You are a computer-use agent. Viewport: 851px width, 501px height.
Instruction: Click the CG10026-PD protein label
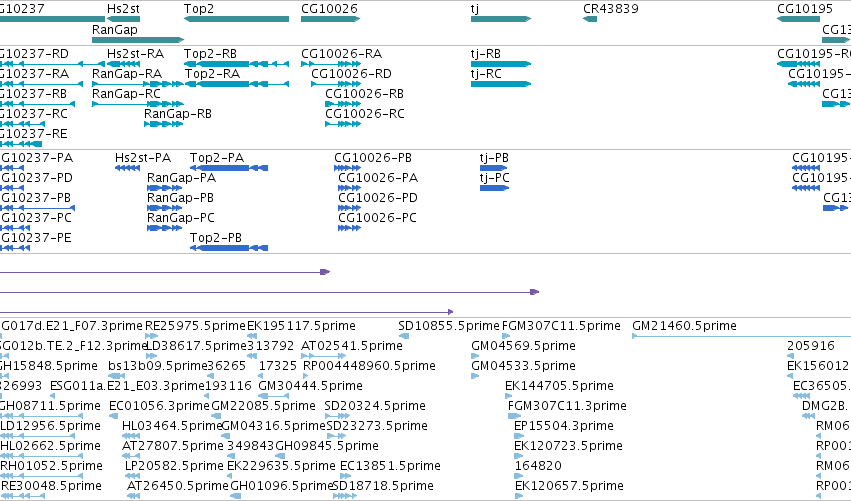coord(378,198)
